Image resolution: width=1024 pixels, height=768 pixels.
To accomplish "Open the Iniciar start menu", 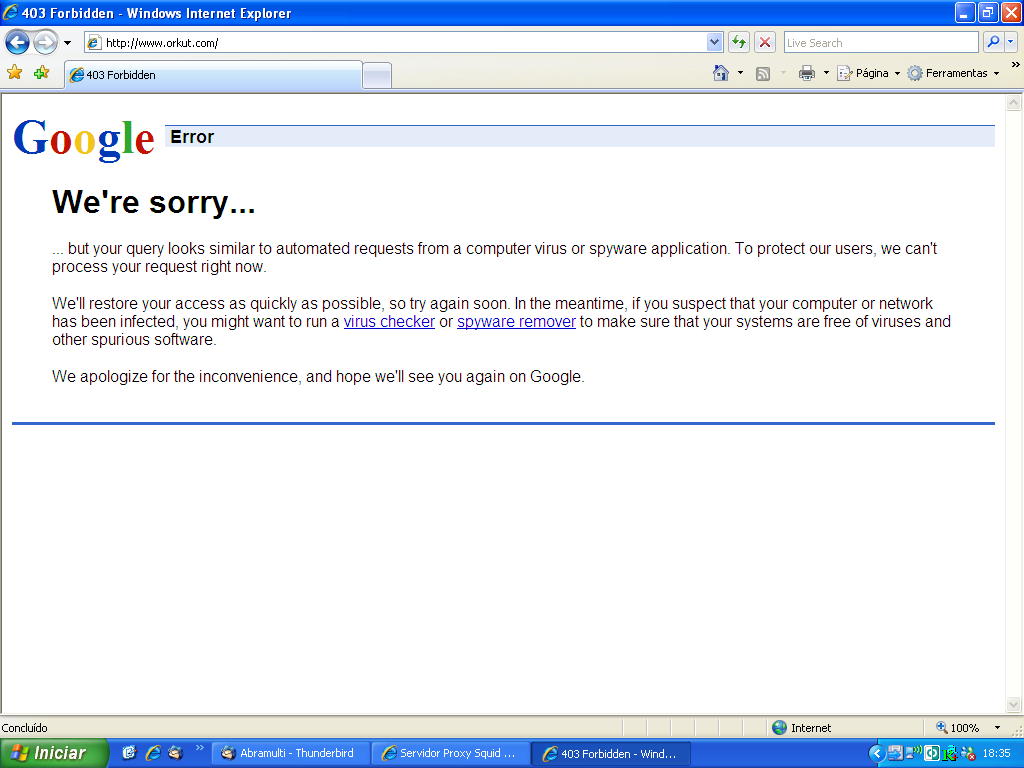I will coord(54,753).
